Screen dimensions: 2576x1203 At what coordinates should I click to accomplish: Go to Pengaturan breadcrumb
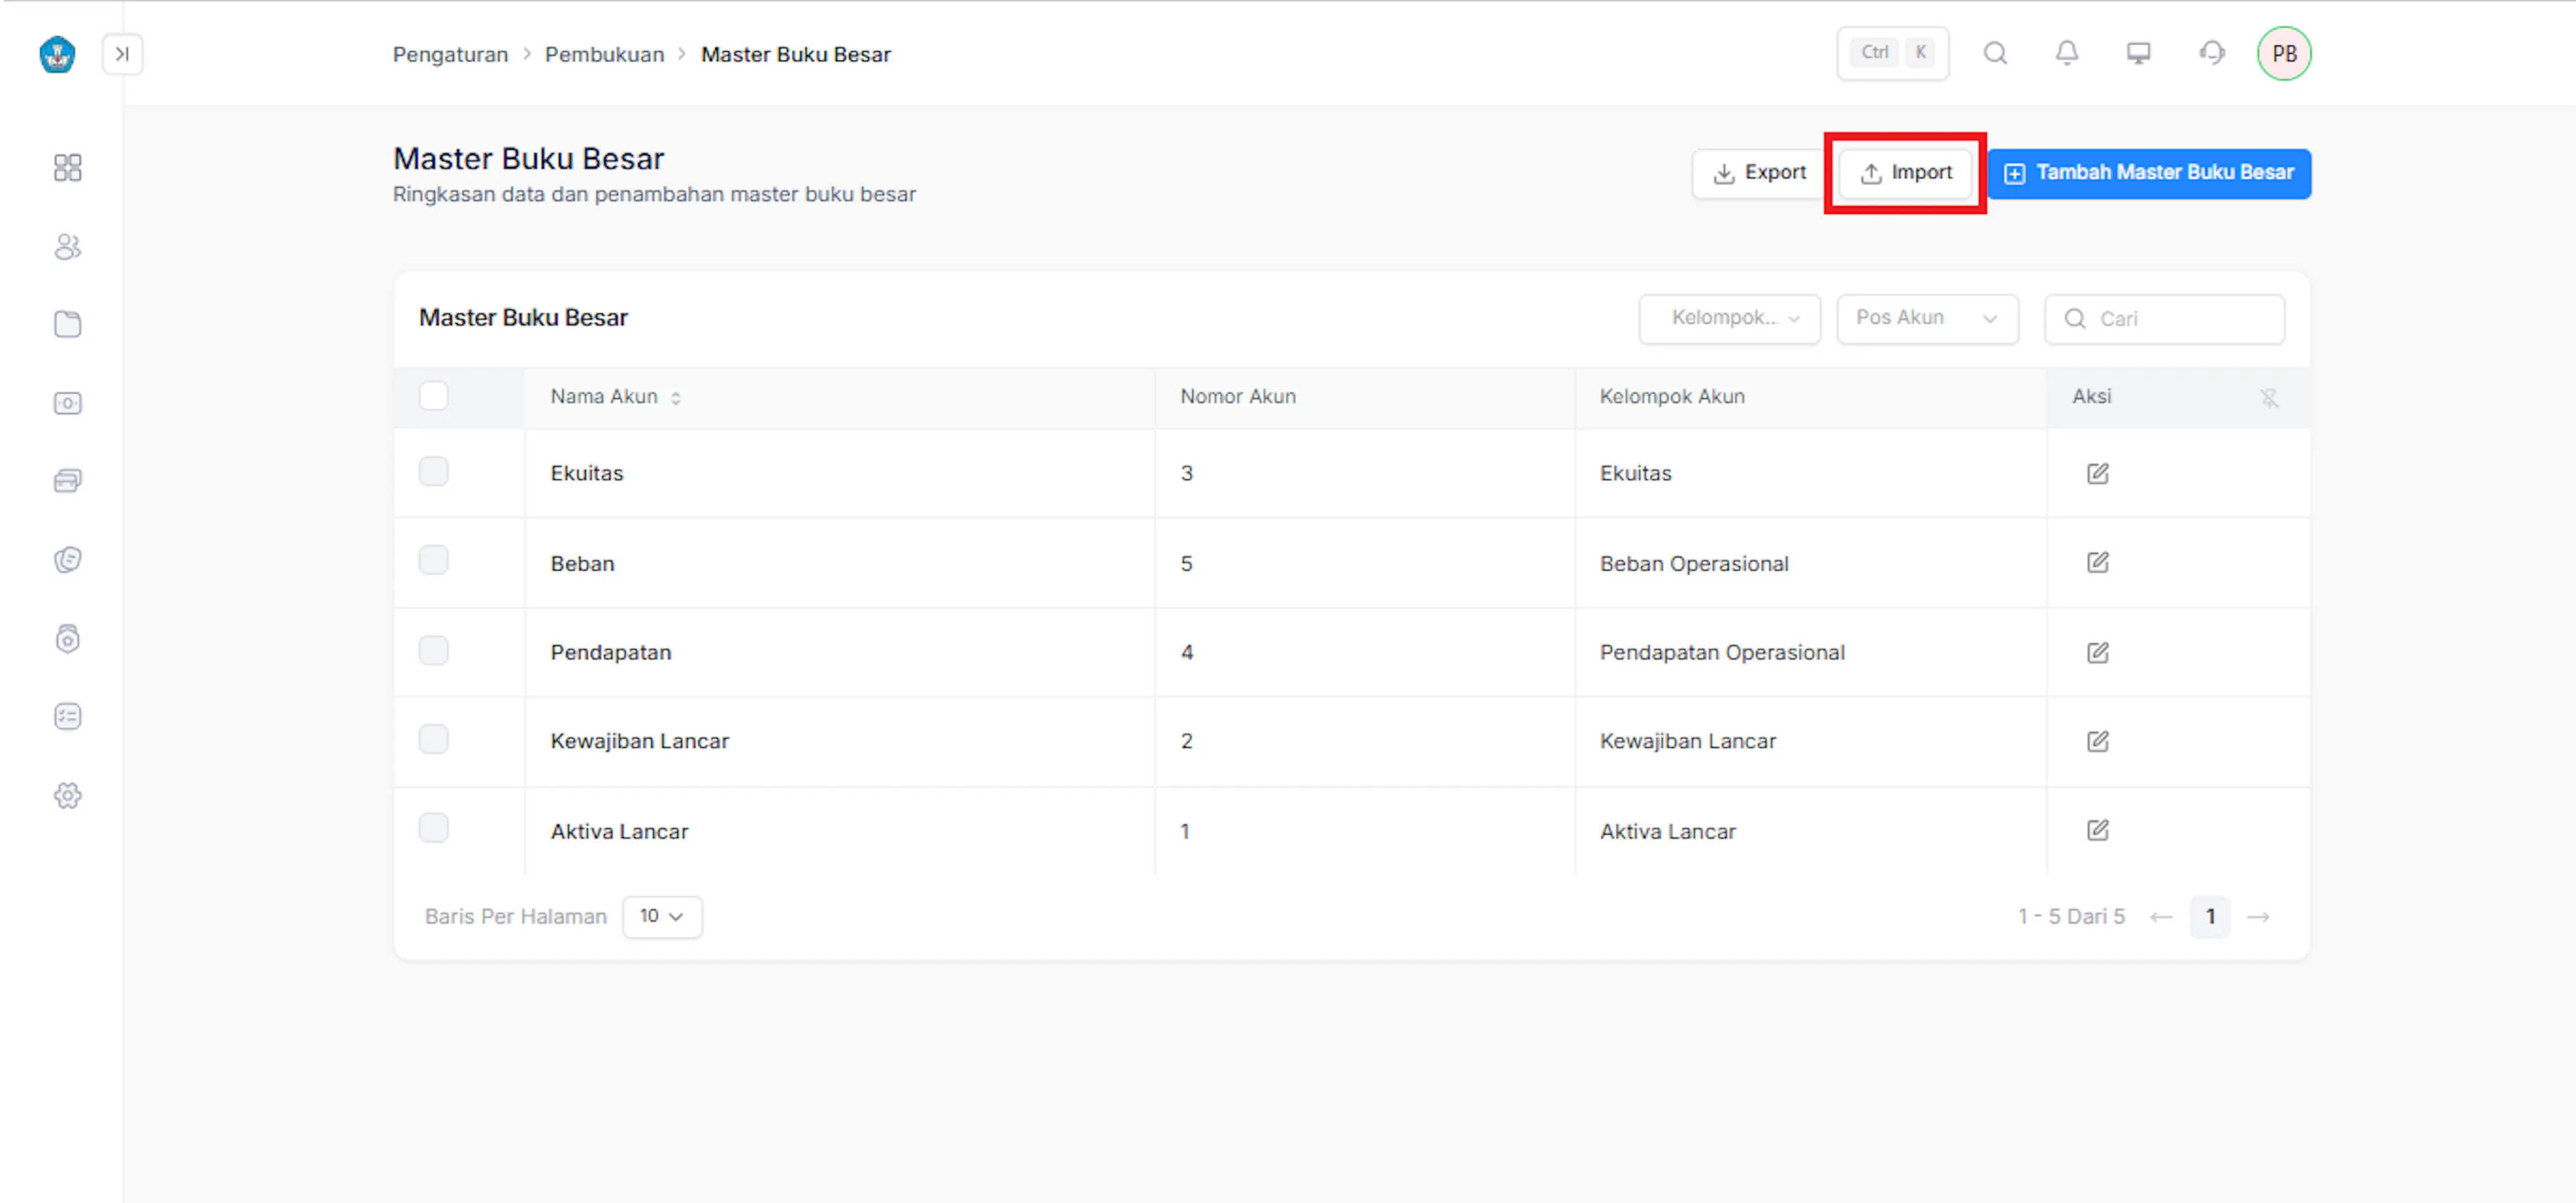pyautogui.click(x=450, y=54)
